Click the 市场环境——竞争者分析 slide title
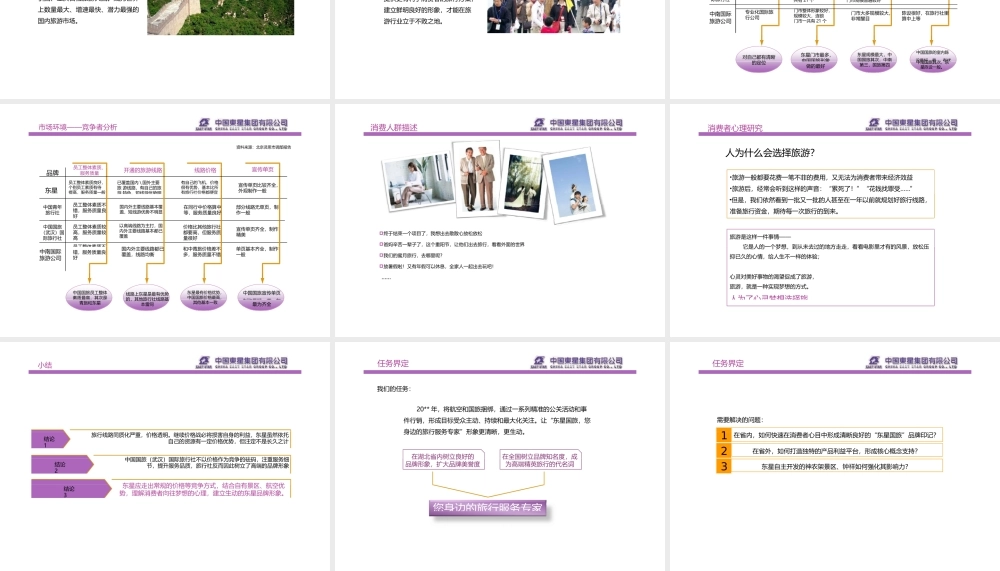This screenshot has height=571, width=1000. pos(77,127)
